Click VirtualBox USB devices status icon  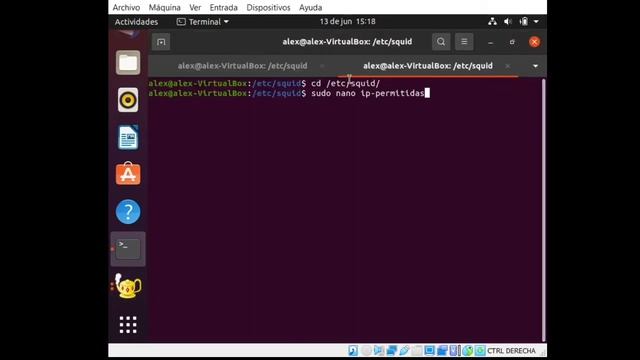404,351
